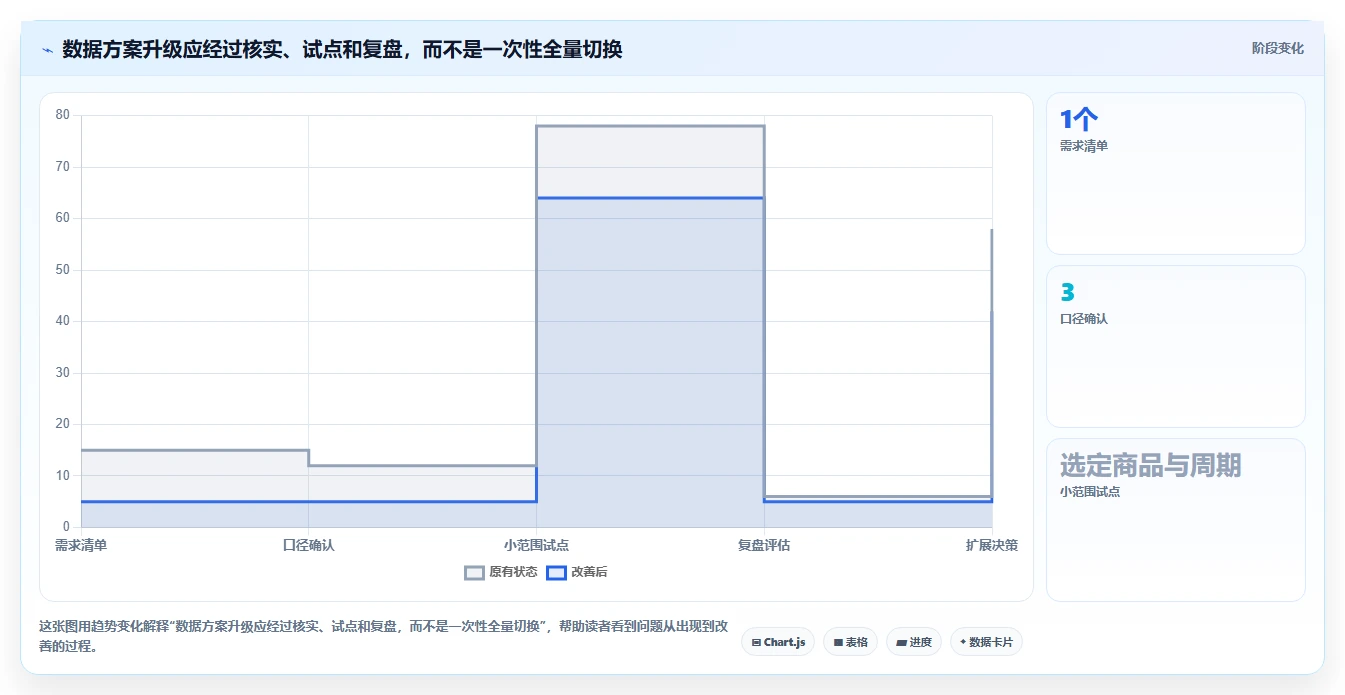Click the 50 y-axis value

63,270
